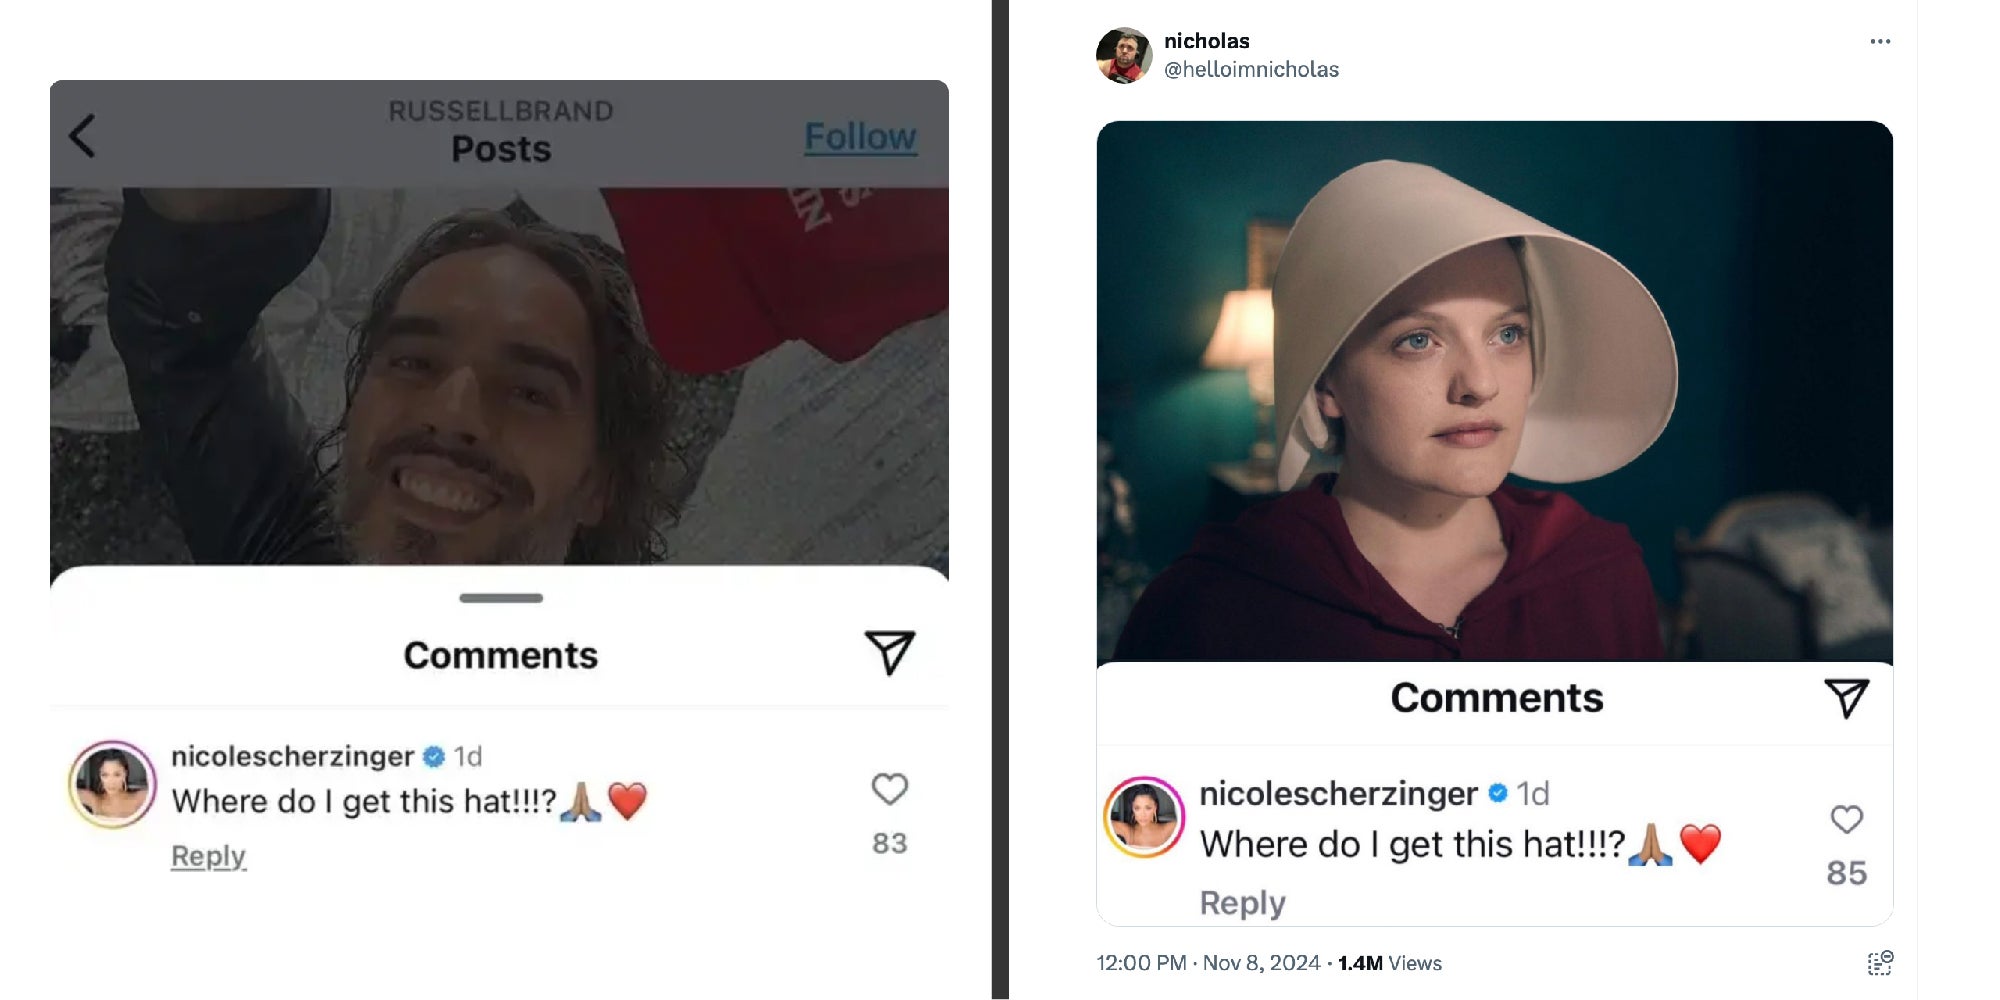Click Reply under the left comment
2000x1000 pixels.
click(x=207, y=856)
